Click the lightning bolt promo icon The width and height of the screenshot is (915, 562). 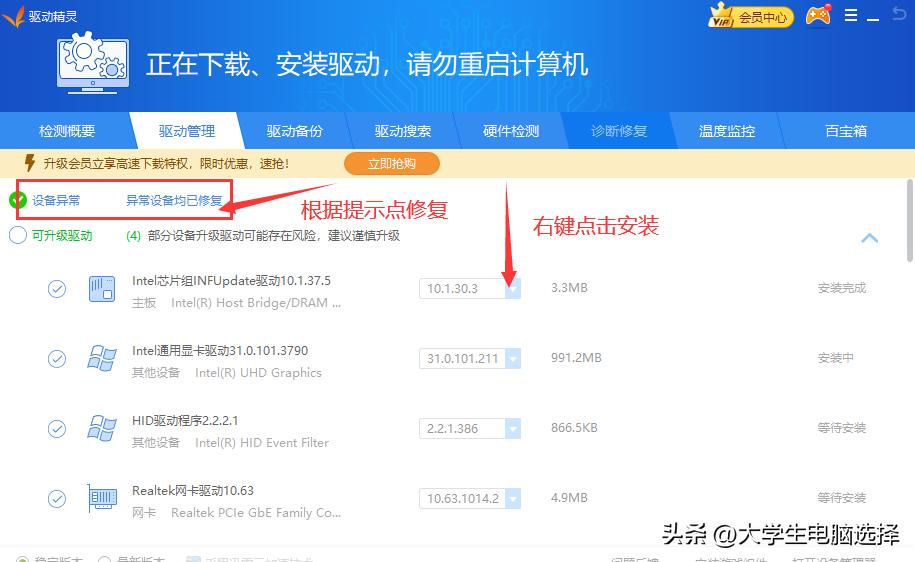coord(29,163)
